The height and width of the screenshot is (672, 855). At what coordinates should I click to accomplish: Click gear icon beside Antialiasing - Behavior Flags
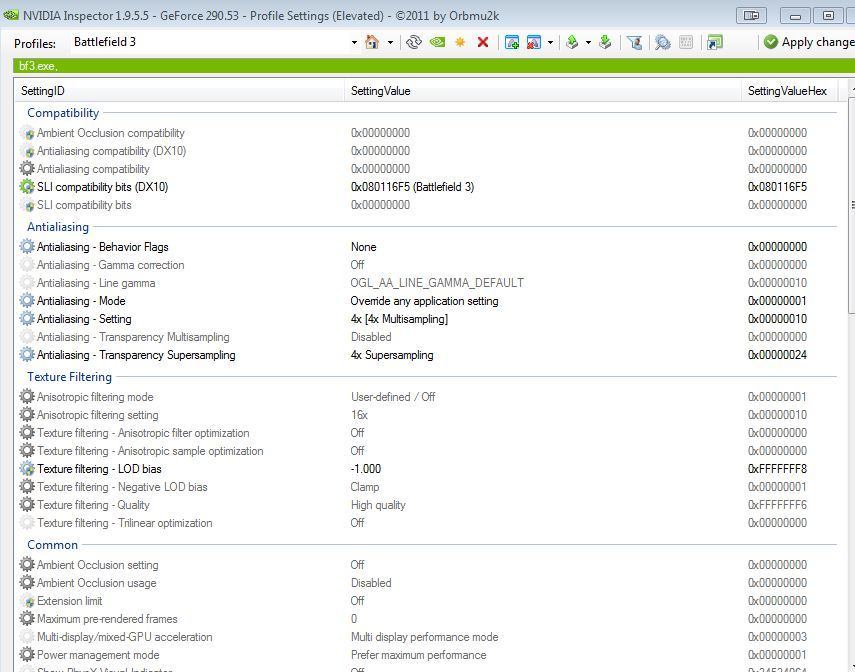tap(27, 247)
